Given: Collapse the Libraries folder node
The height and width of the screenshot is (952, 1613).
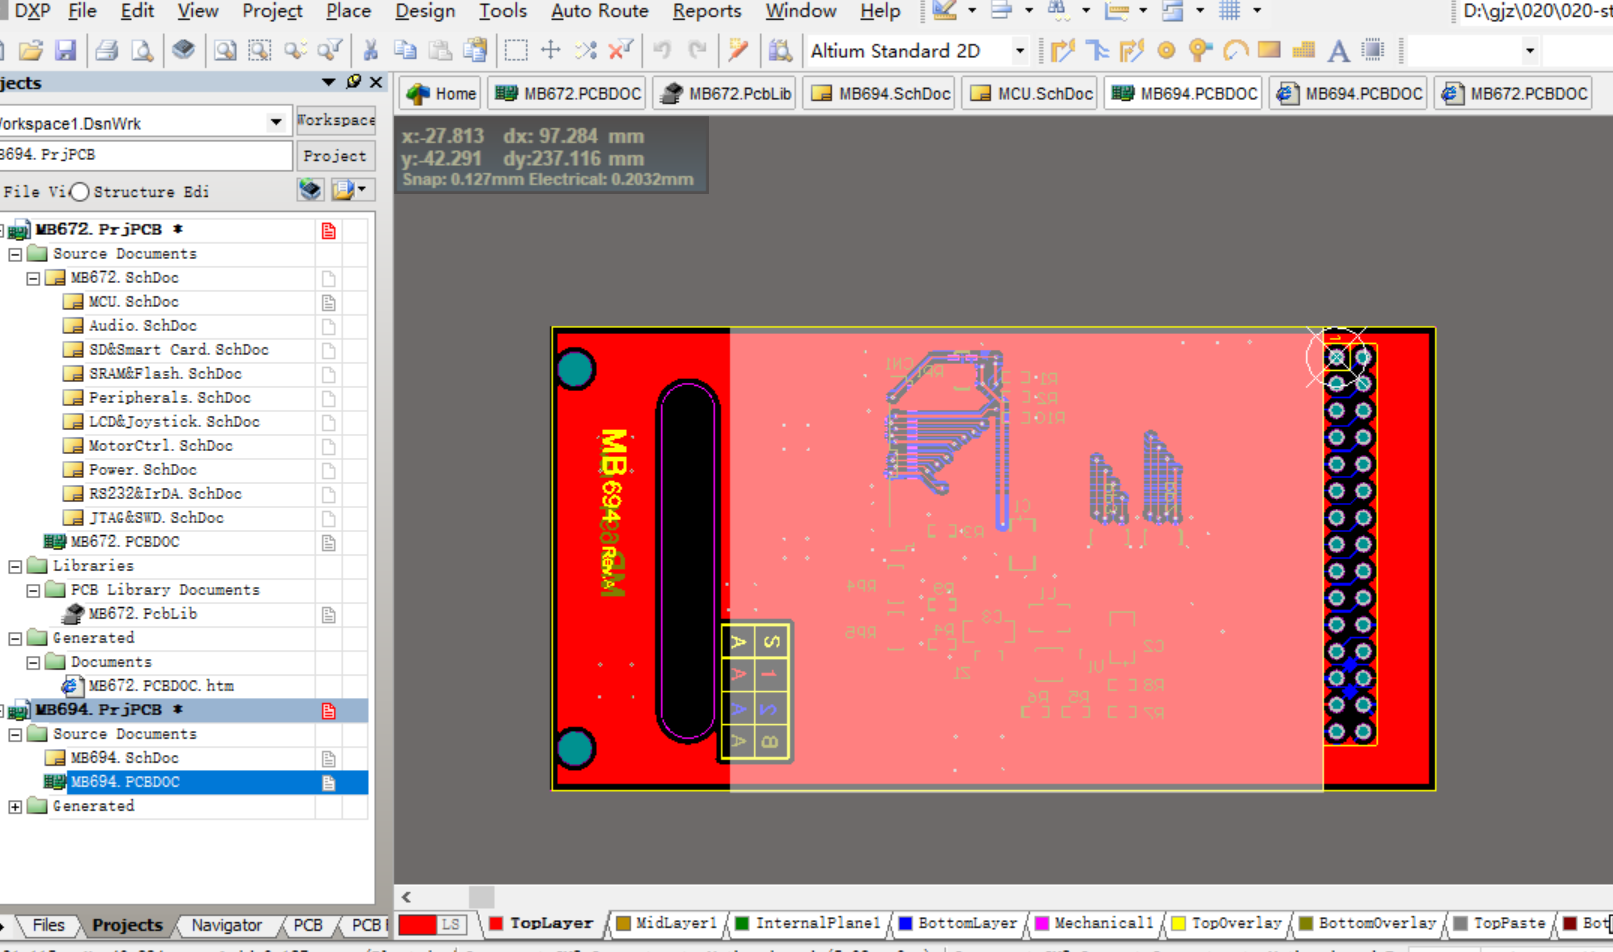Looking at the screenshot, I should click(15, 566).
